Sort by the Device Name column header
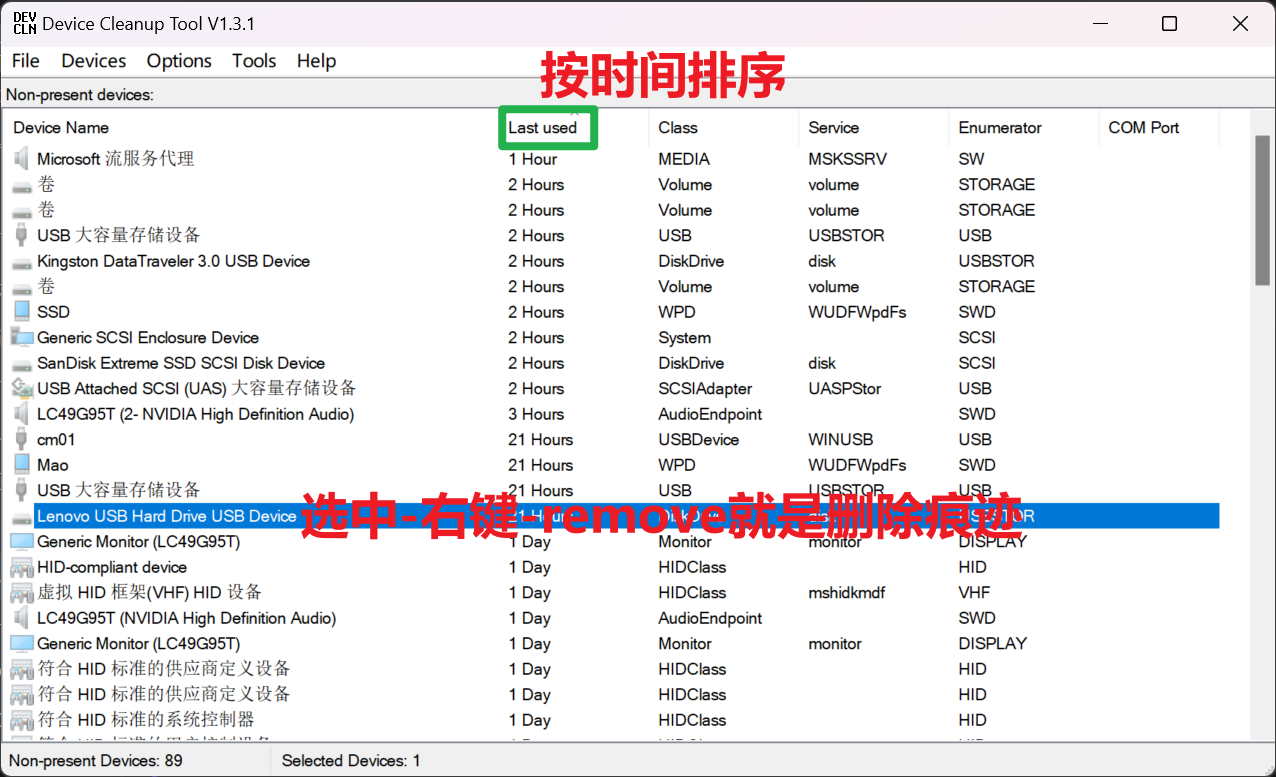 [x=251, y=128]
